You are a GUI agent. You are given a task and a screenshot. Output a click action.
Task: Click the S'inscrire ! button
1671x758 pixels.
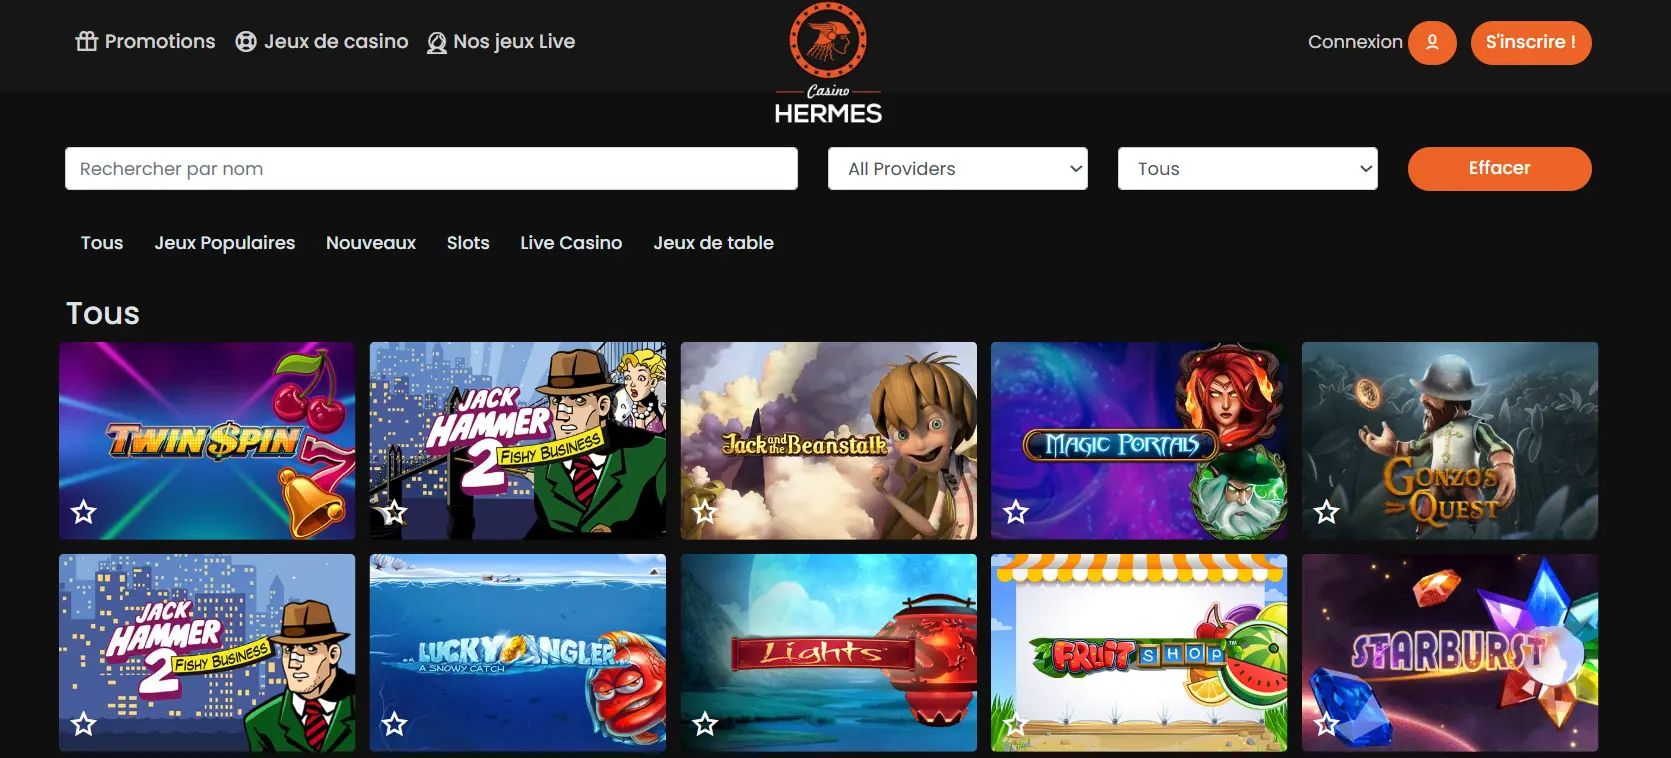(1531, 42)
